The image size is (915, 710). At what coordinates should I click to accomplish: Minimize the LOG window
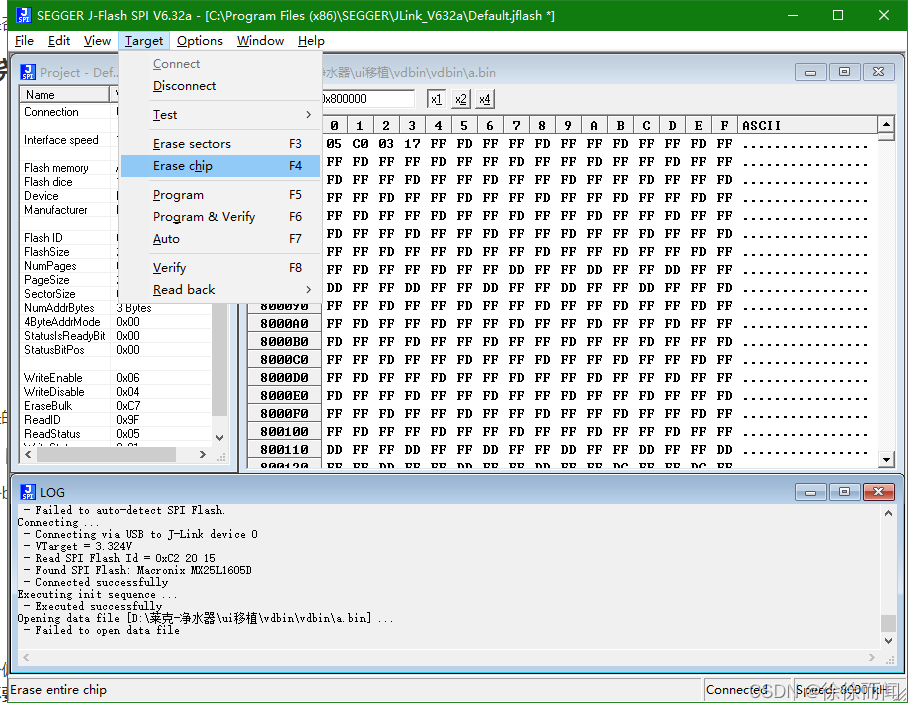[811, 492]
